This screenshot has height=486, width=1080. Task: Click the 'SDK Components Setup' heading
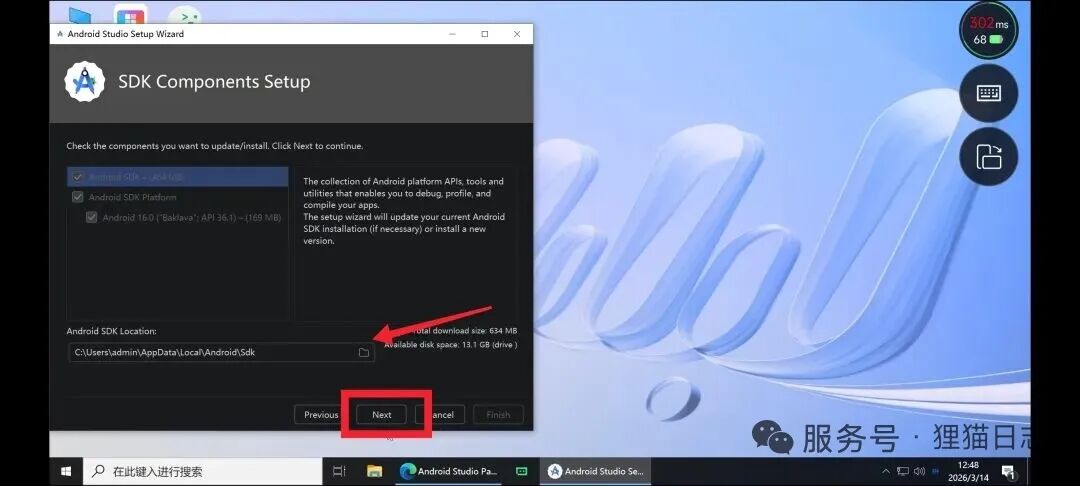coord(214,82)
